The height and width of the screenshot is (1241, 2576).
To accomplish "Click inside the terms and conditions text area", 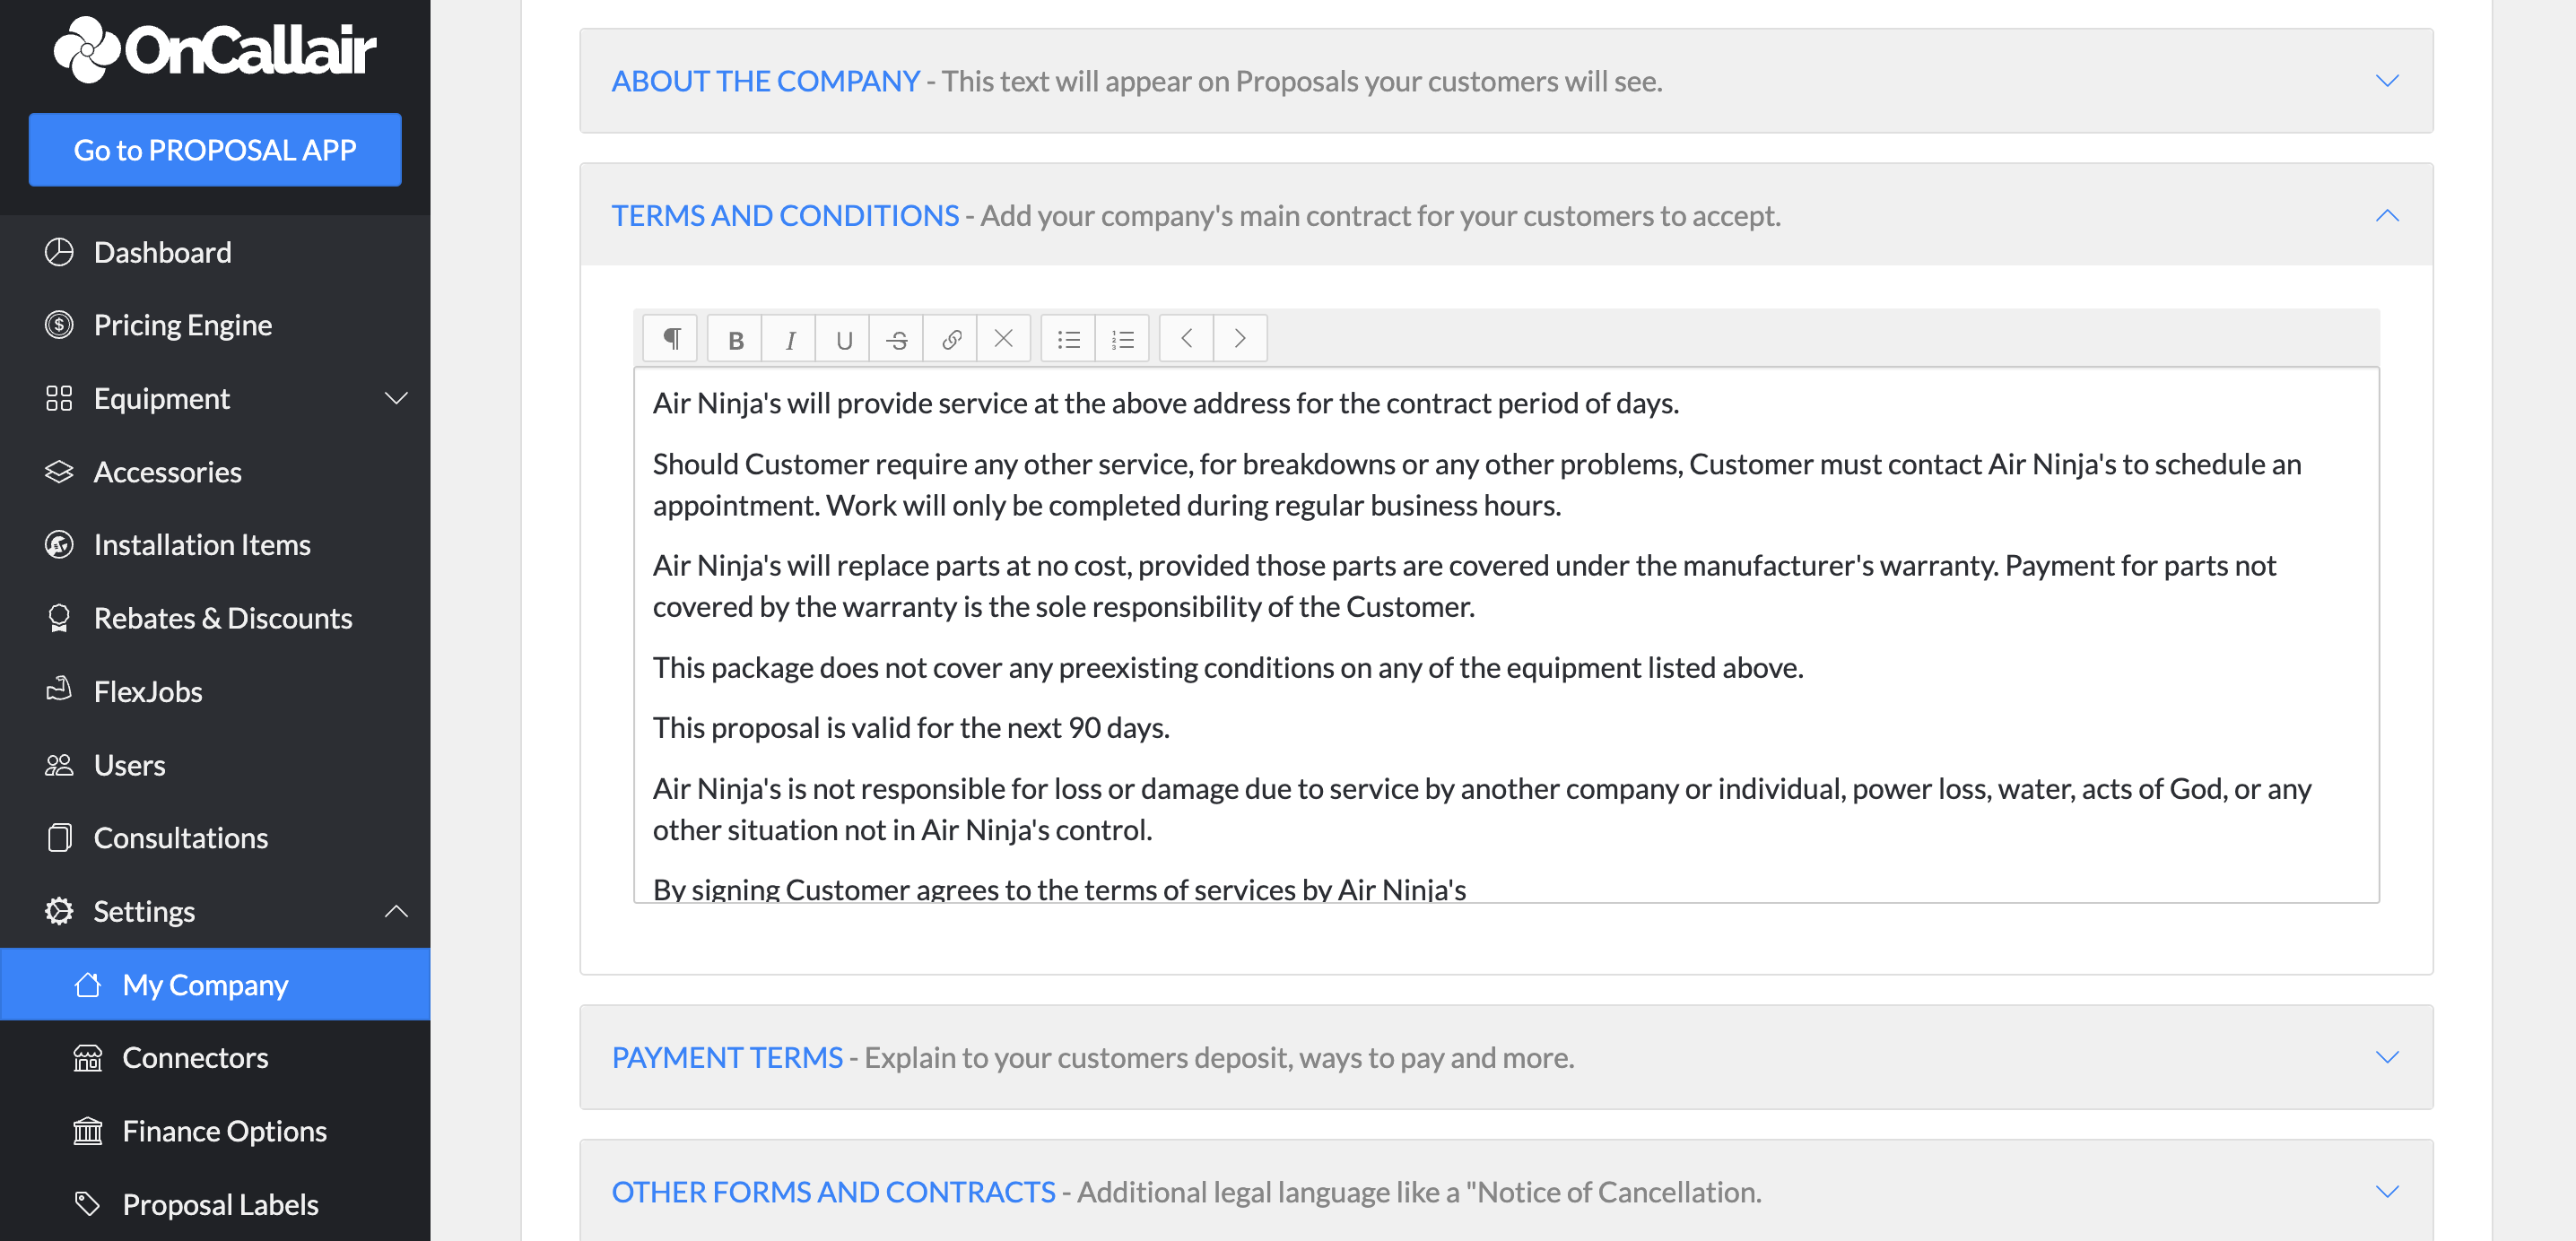I will pyautogui.click(x=1506, y=636).
